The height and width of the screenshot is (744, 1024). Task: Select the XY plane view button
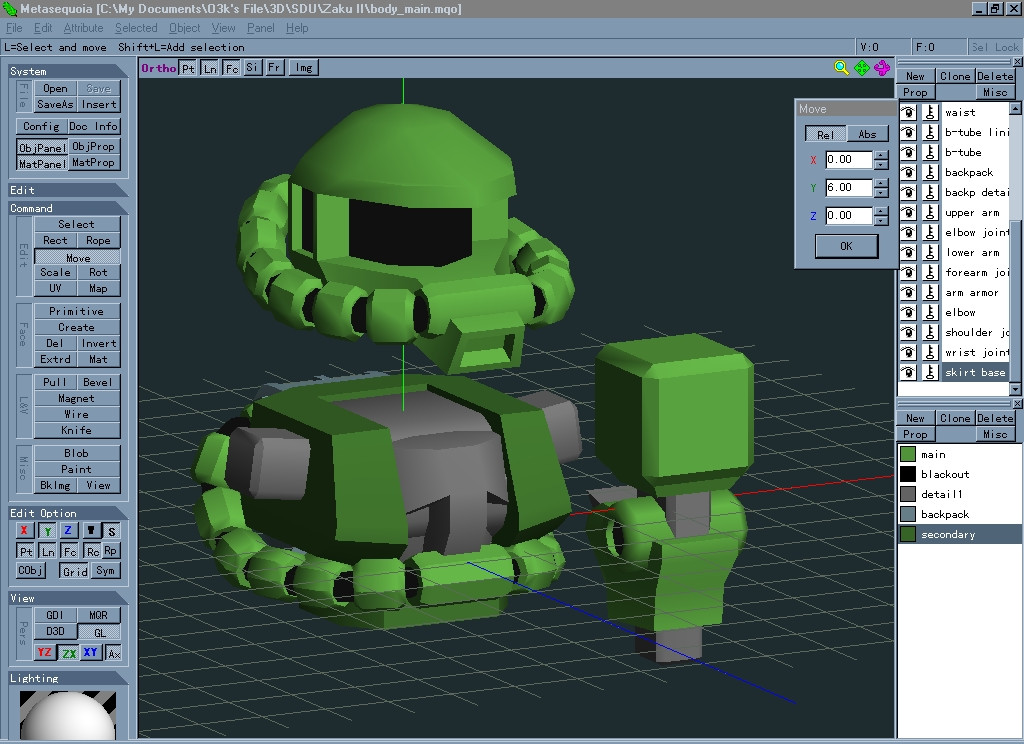(x=91, y=652)
